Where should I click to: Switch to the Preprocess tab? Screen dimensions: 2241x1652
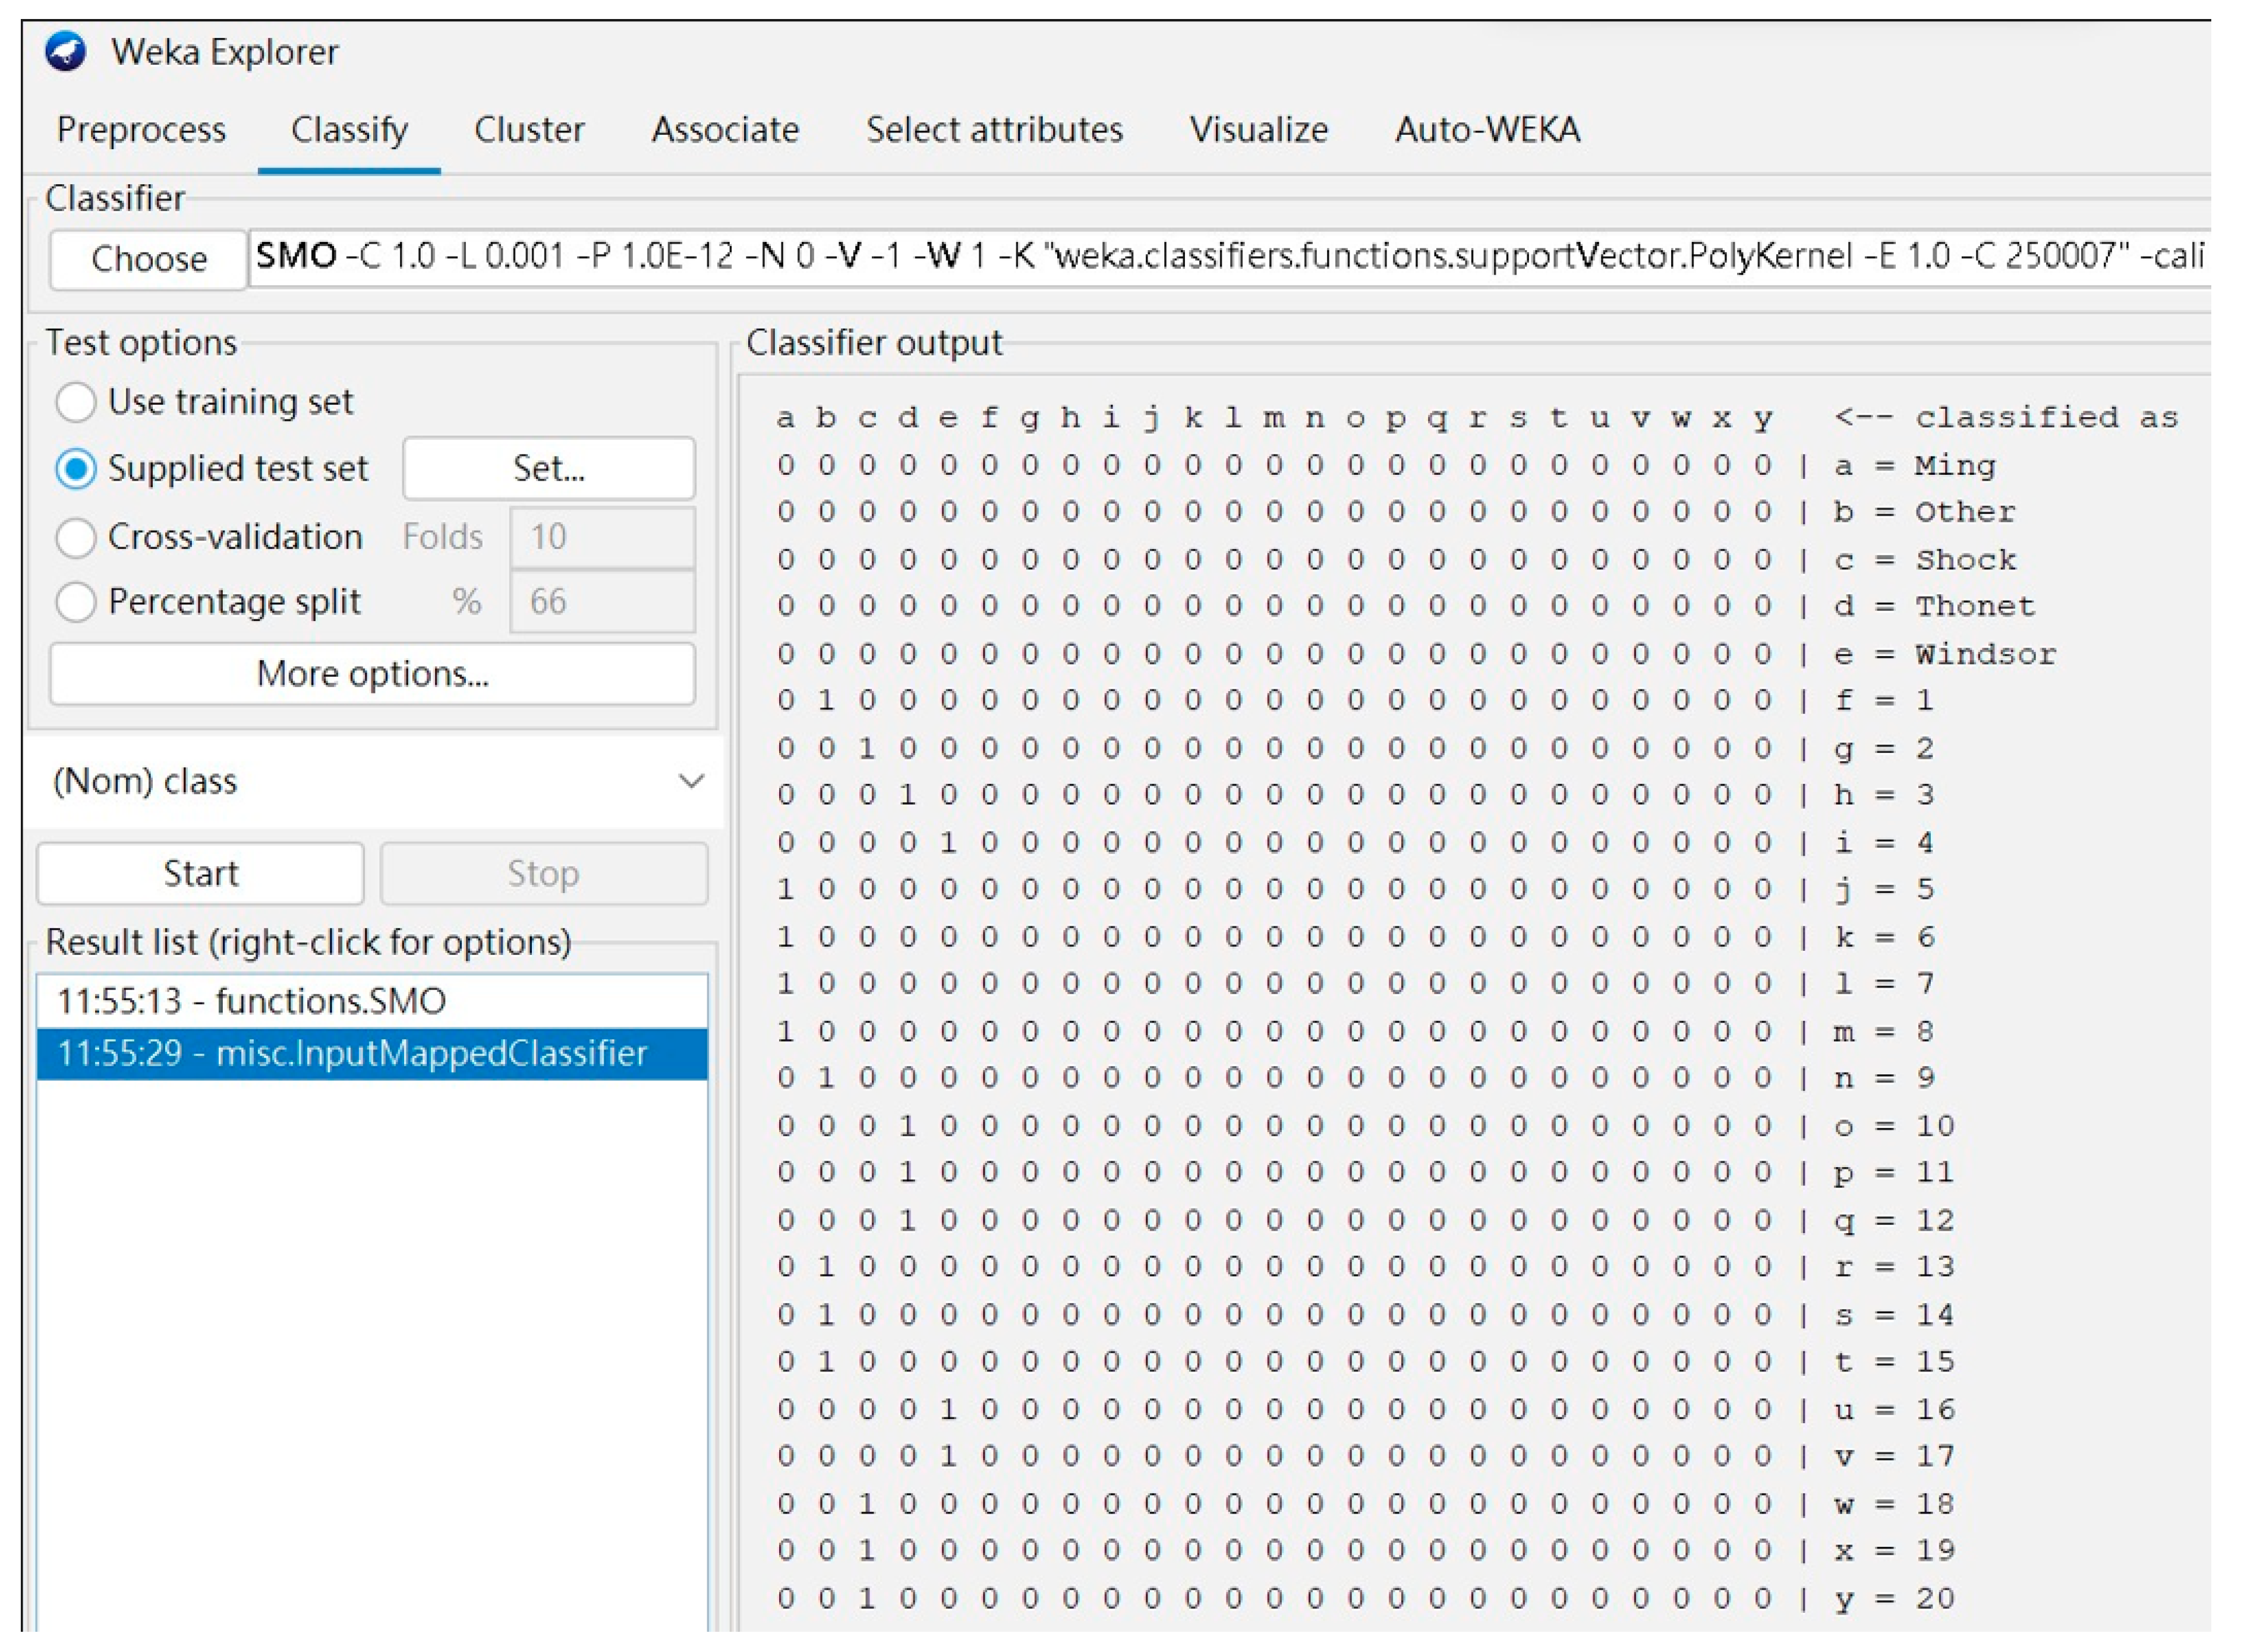(141, 130)
